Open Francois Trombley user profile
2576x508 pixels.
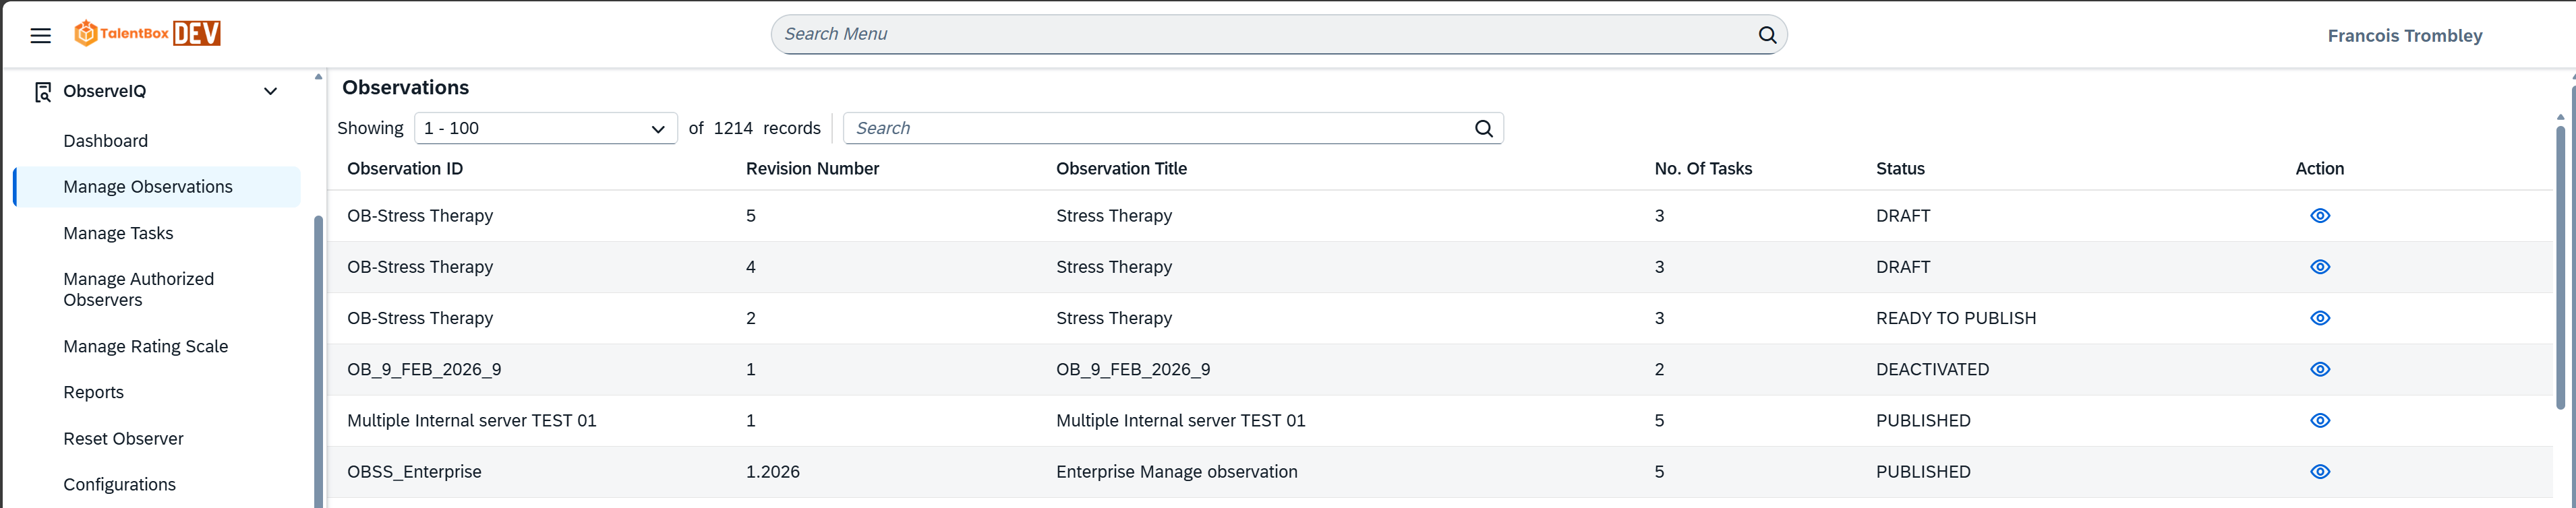(2404, 36)
